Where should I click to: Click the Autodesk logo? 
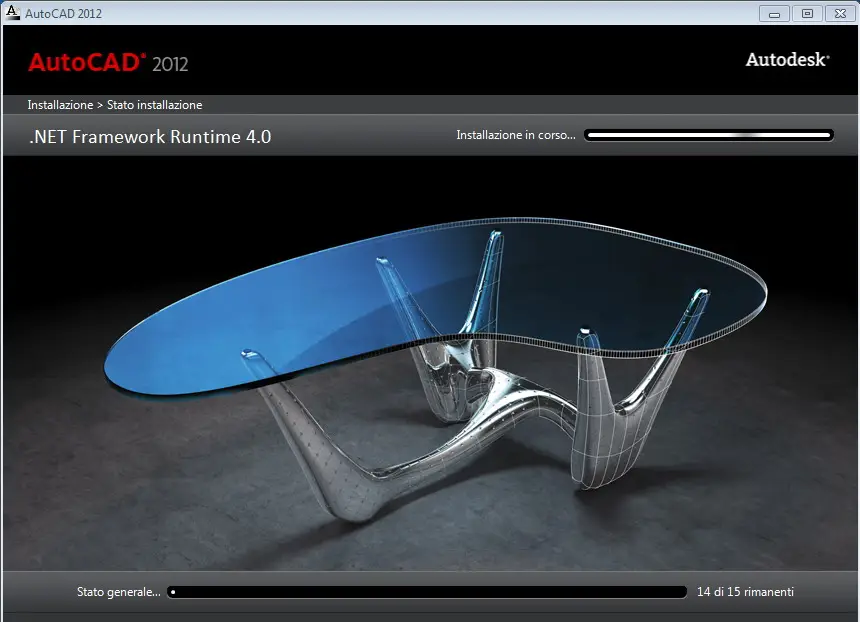tap(787, 60)
